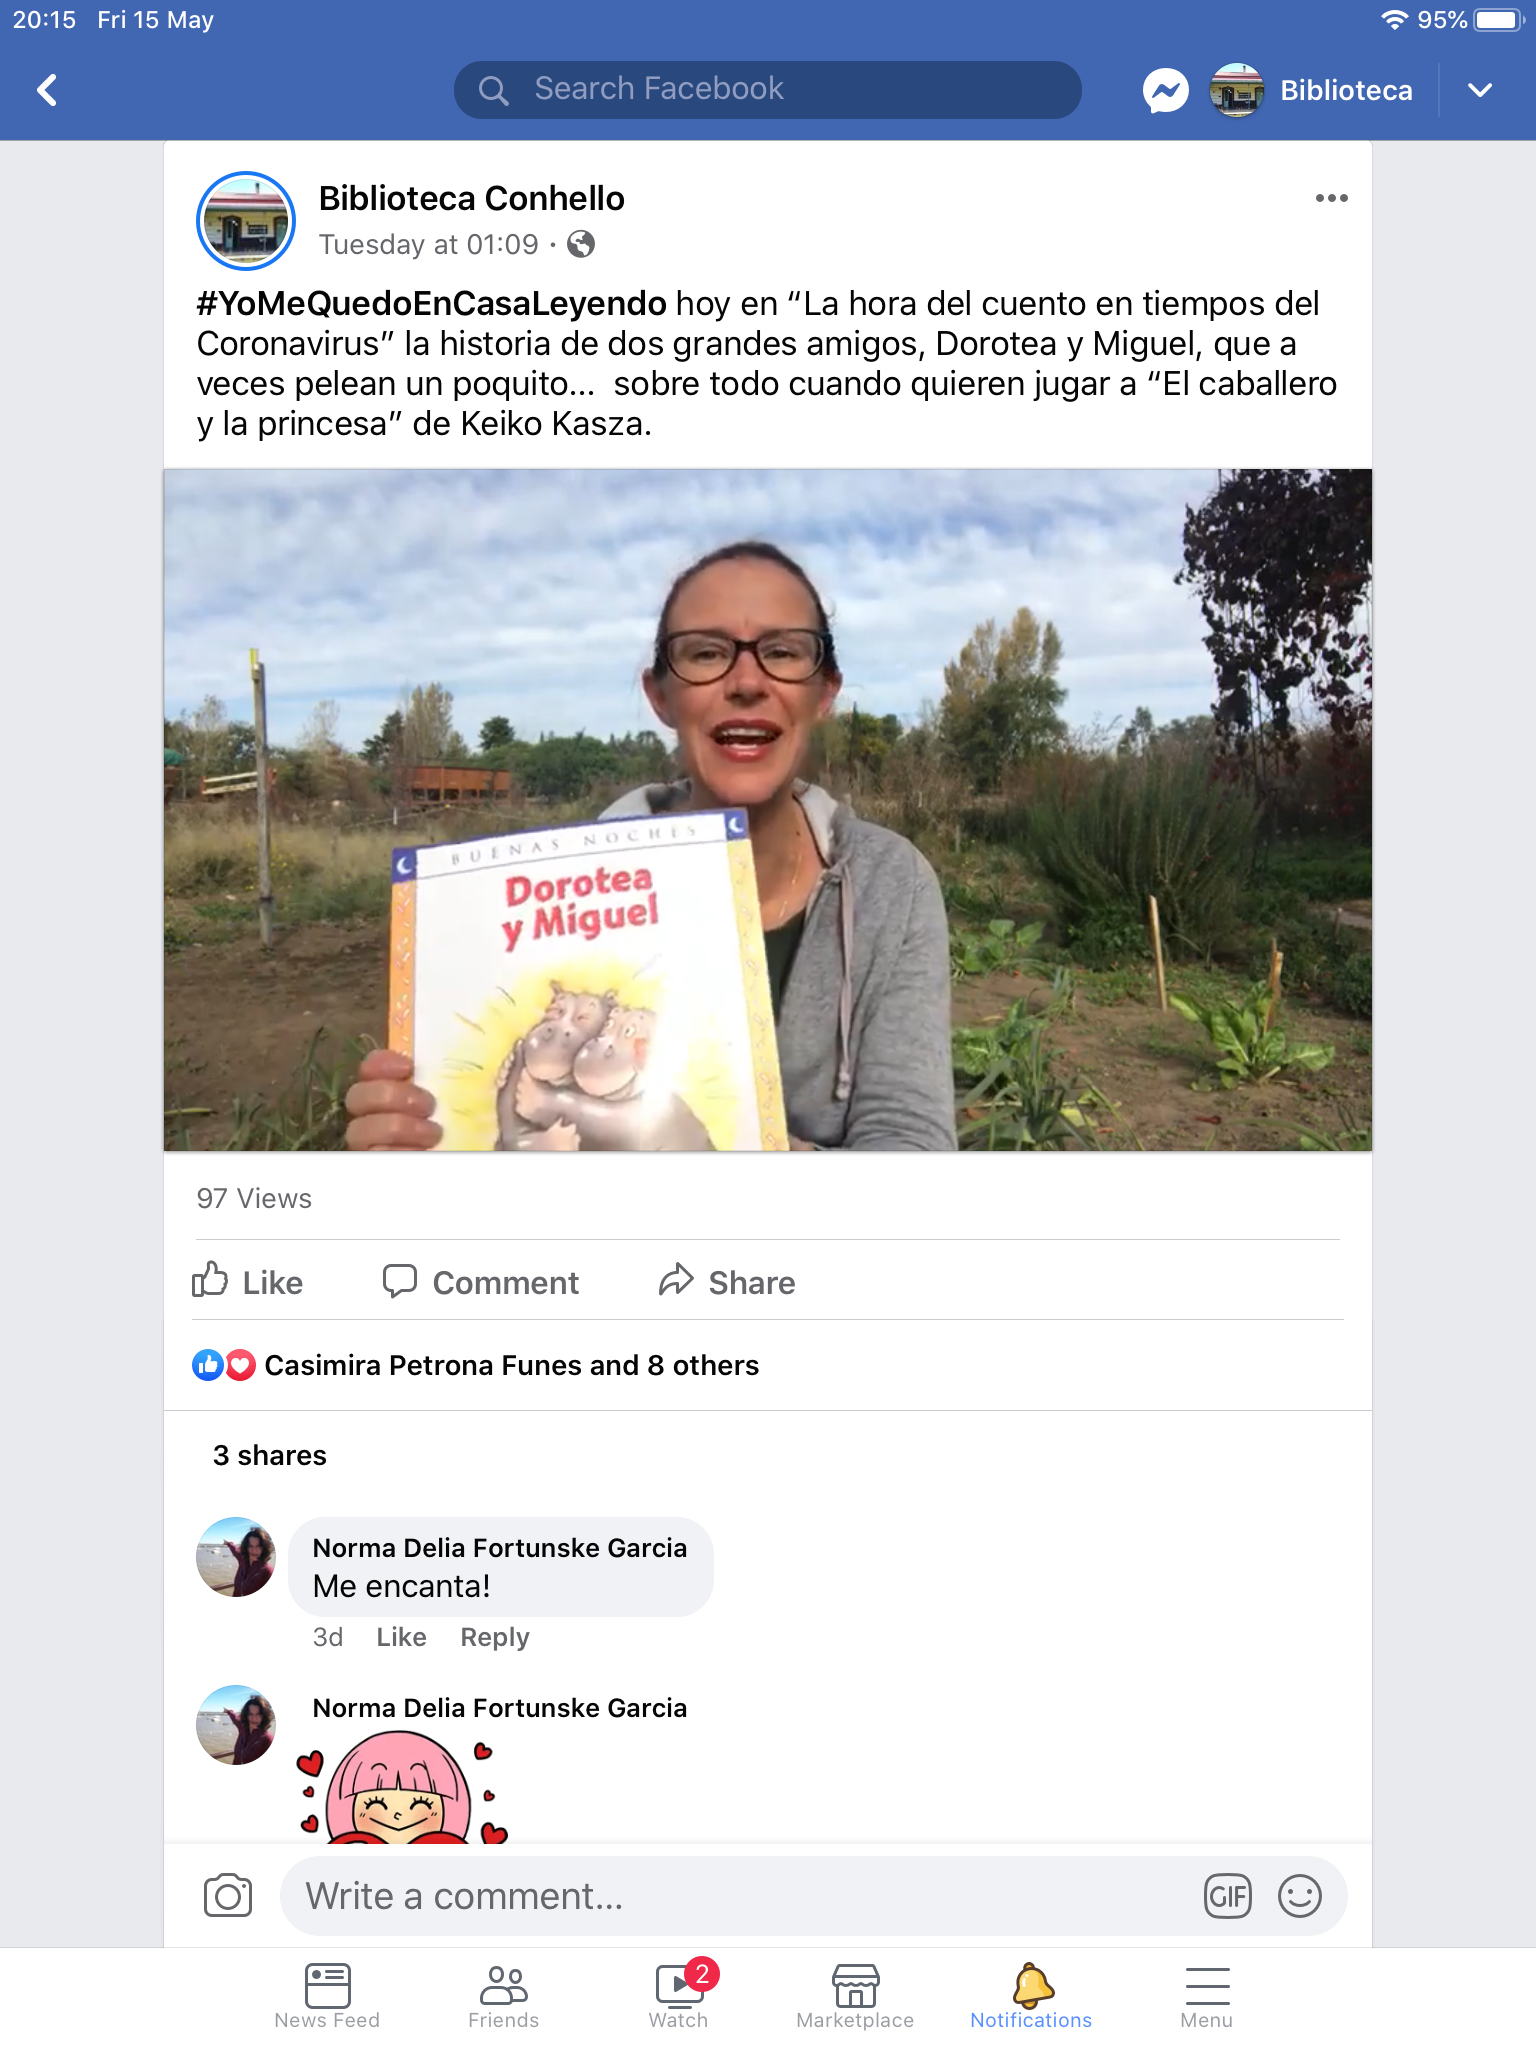This screenshot has height=2048, width=1536.
Task: Open Messenger from the top bar
Action: pos(1165,91)
